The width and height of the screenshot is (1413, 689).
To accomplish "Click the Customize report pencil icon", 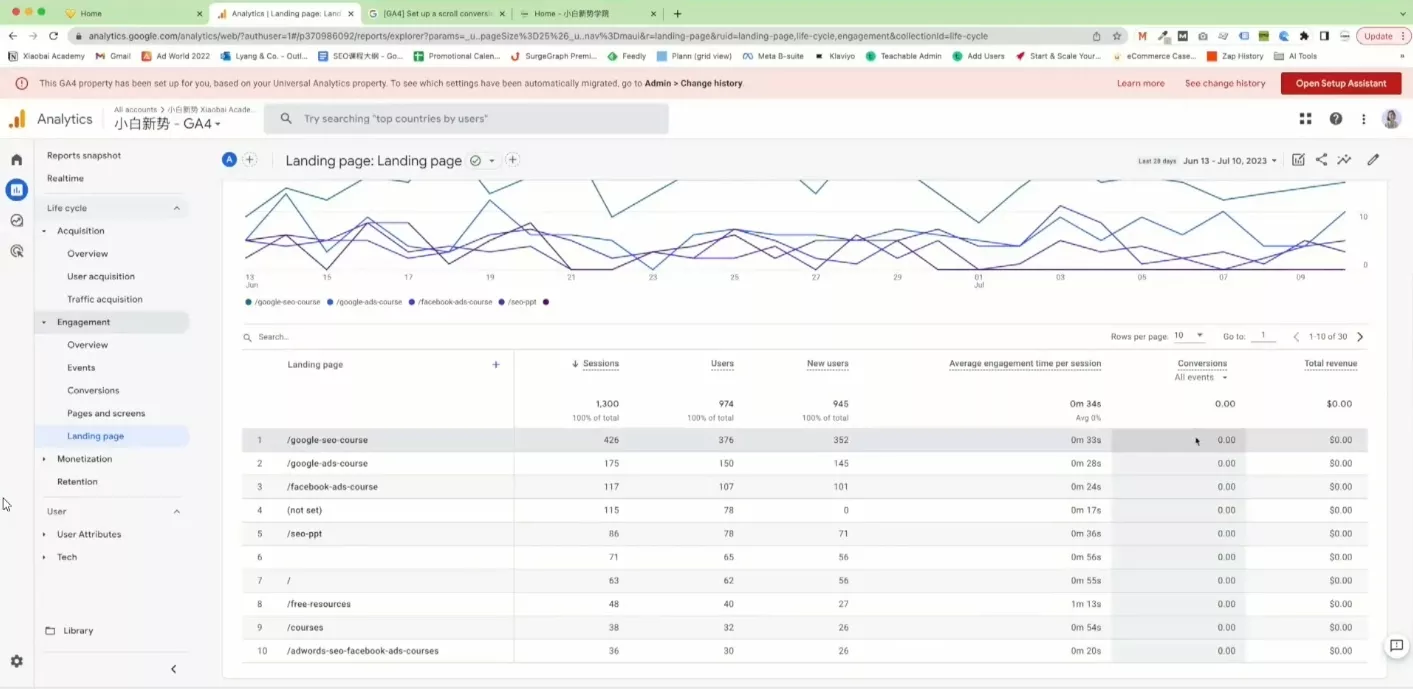I will (x=1373, y=160).
